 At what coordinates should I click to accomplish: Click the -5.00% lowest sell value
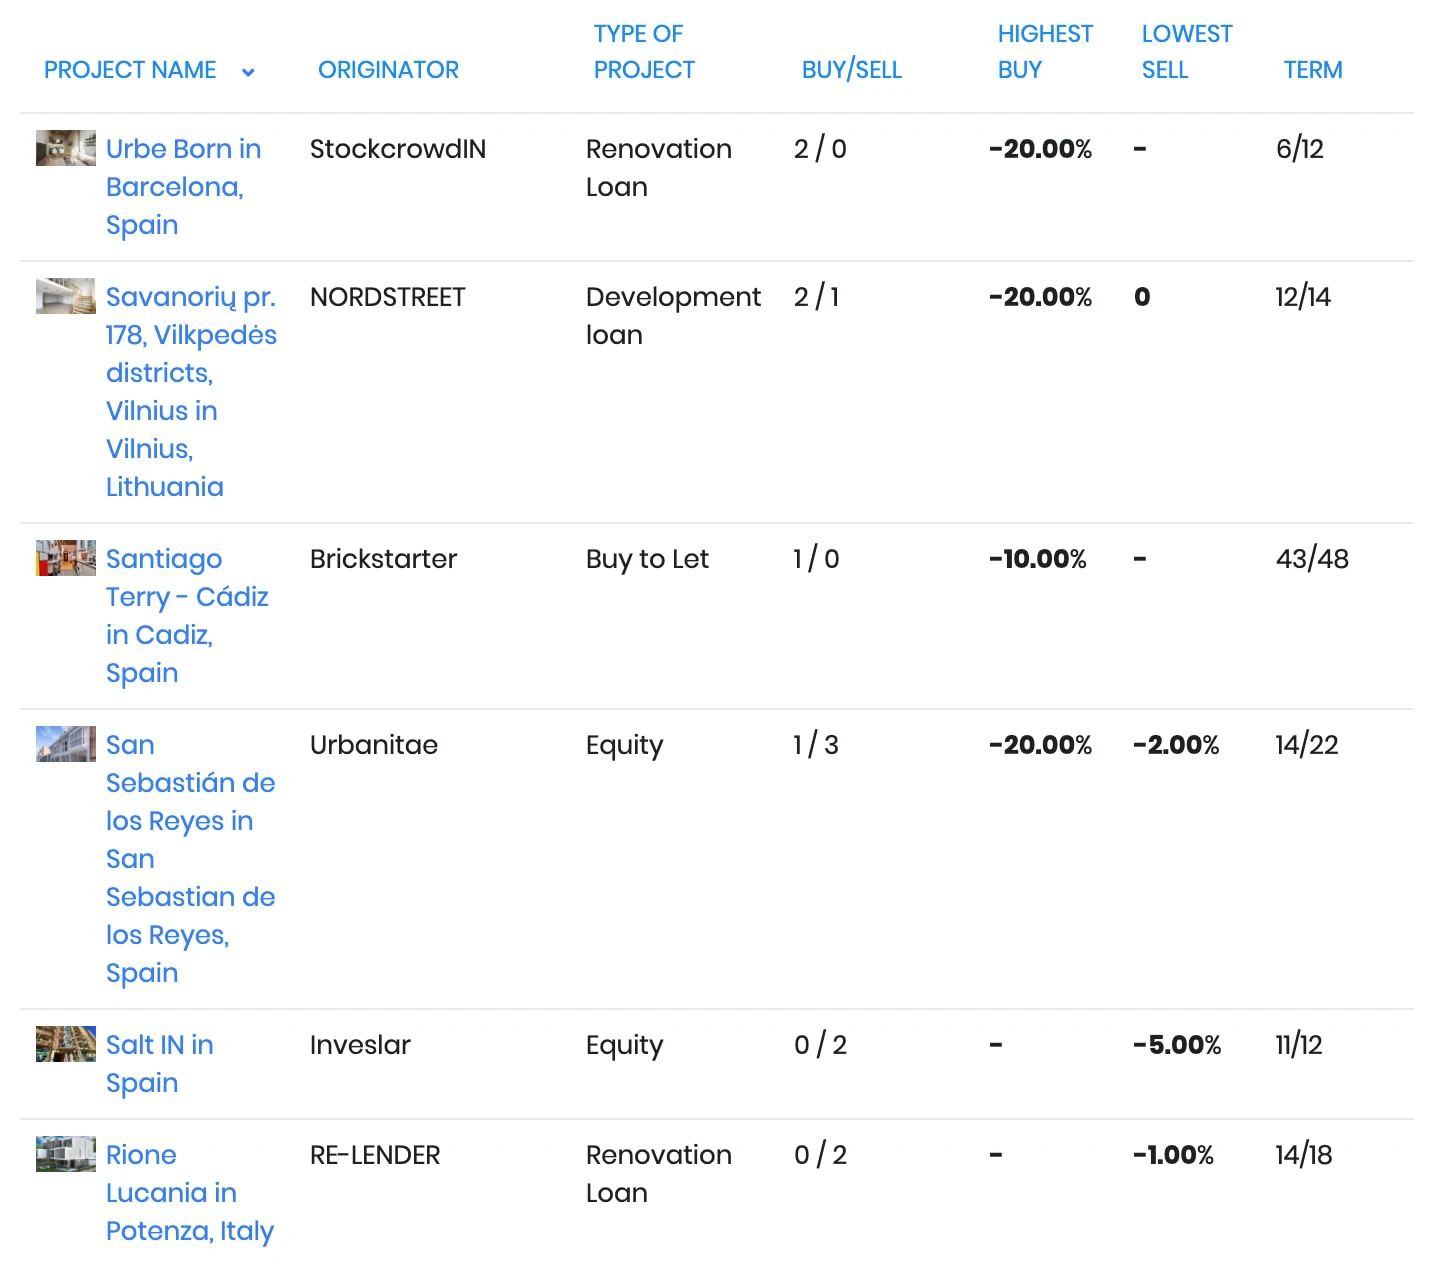click(1177, 1045)
